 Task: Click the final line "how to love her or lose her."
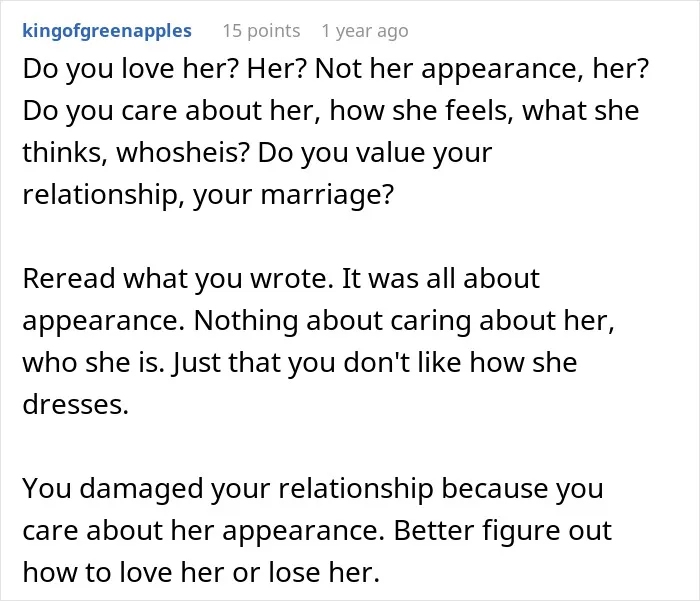201,572
